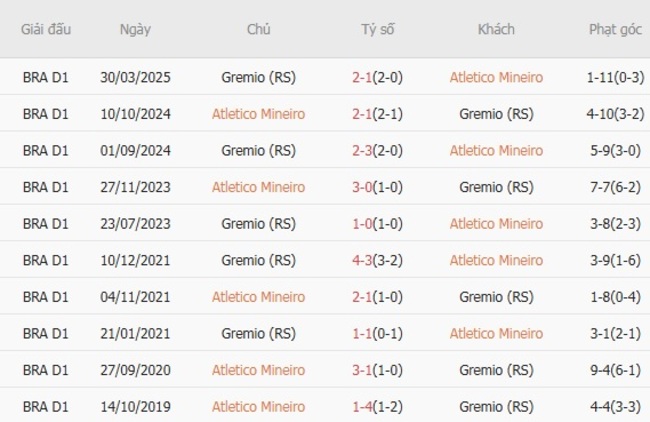
Task: Select the 23/07/2023 match date
Action: pyautogui.click(x=135, y=223)
